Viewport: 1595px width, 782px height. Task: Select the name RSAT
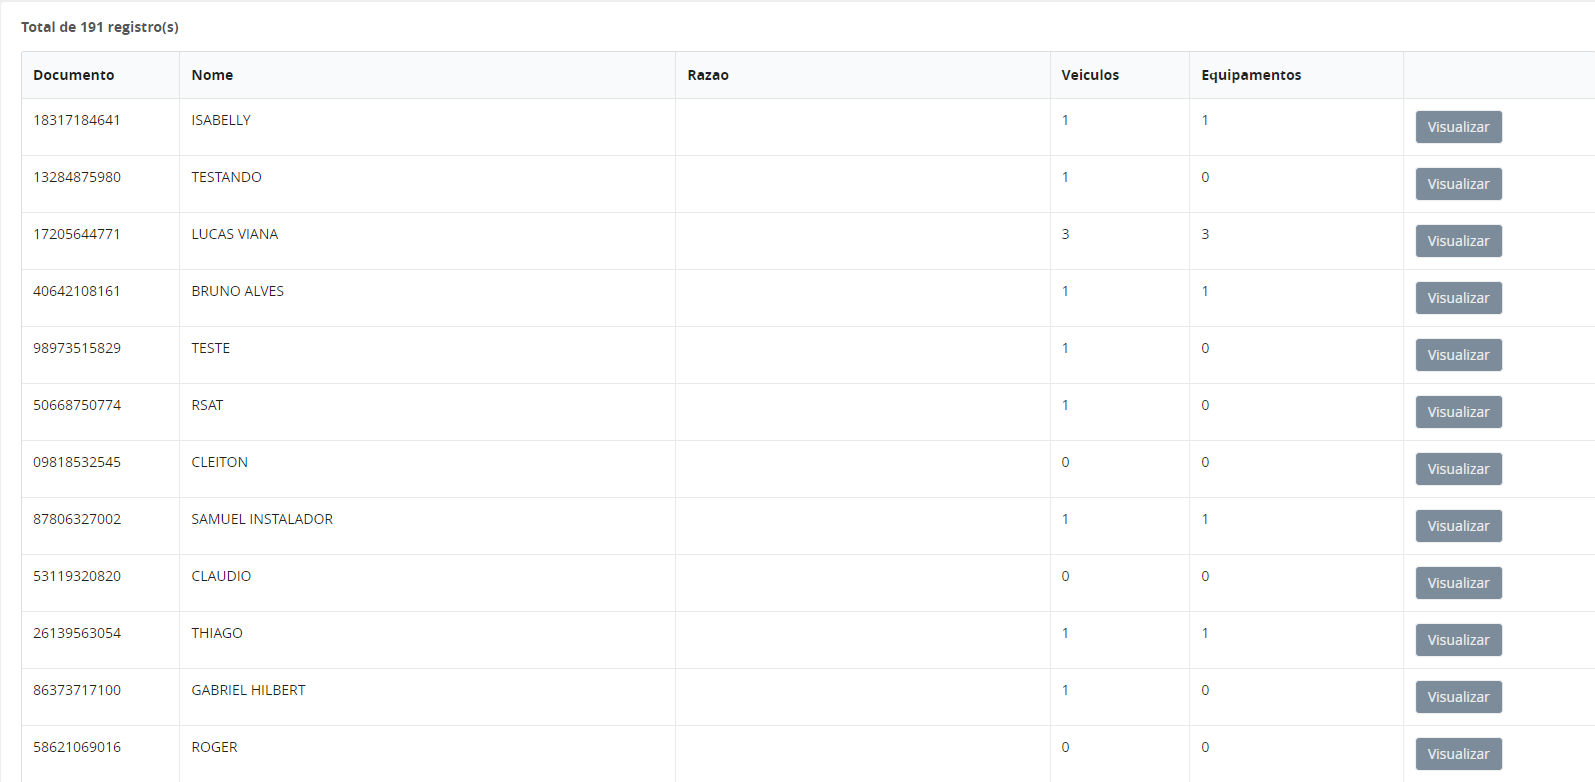(207, 405)
